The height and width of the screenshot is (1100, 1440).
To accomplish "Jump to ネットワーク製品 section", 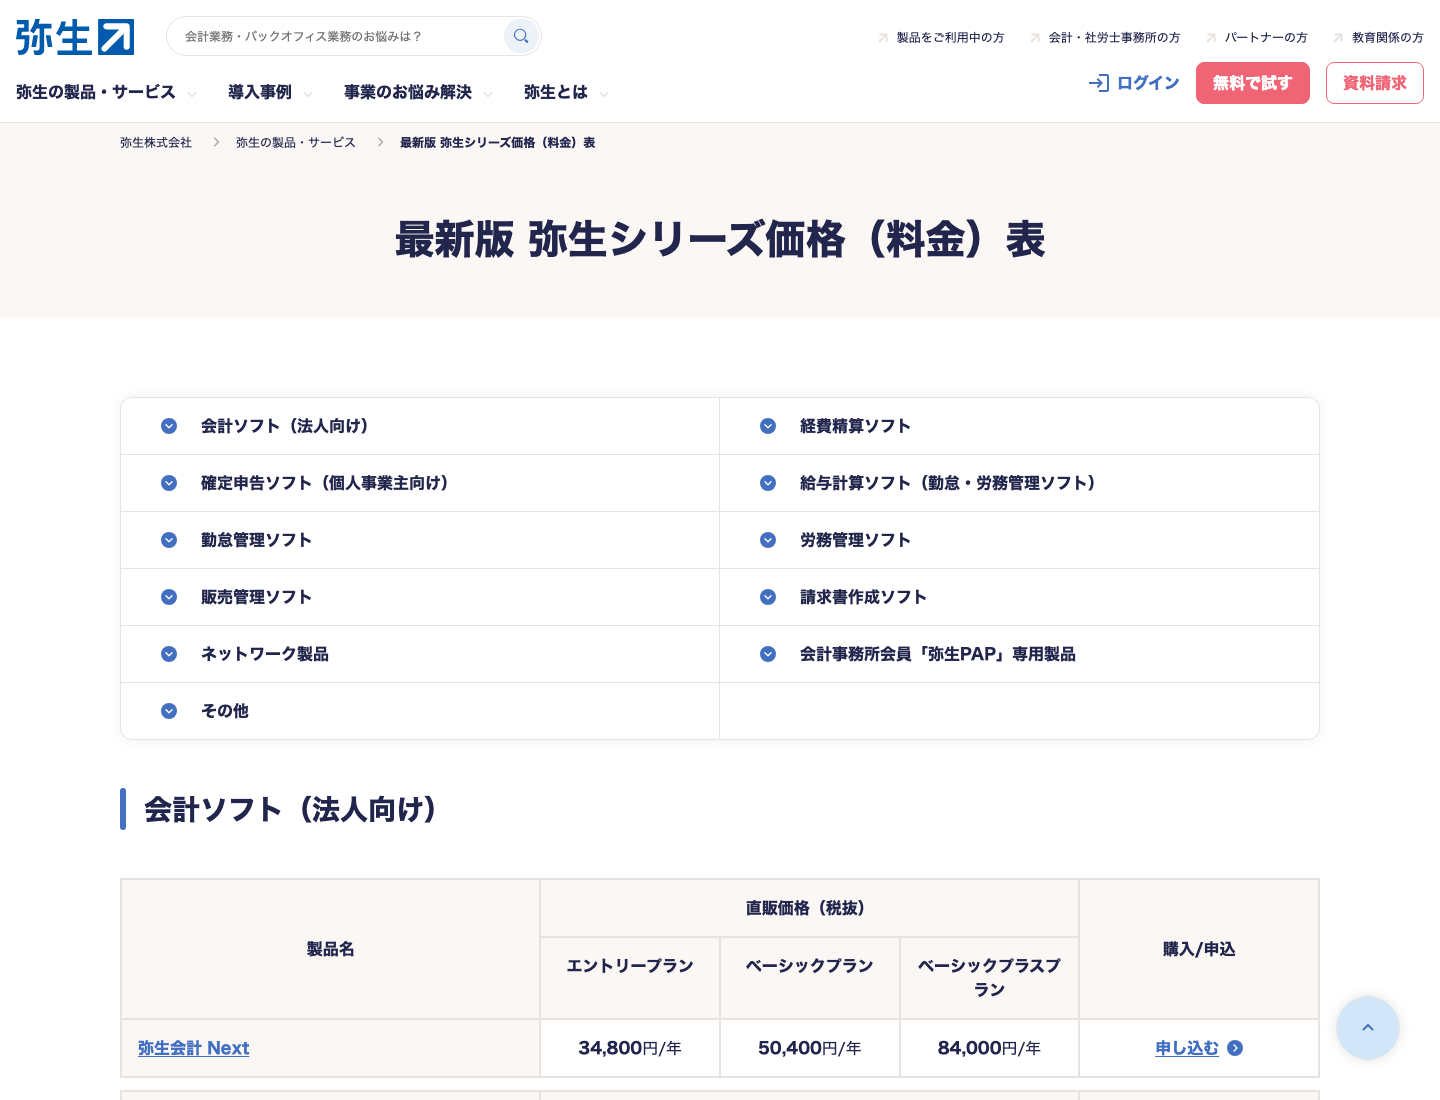I will [x=420, y=654].
